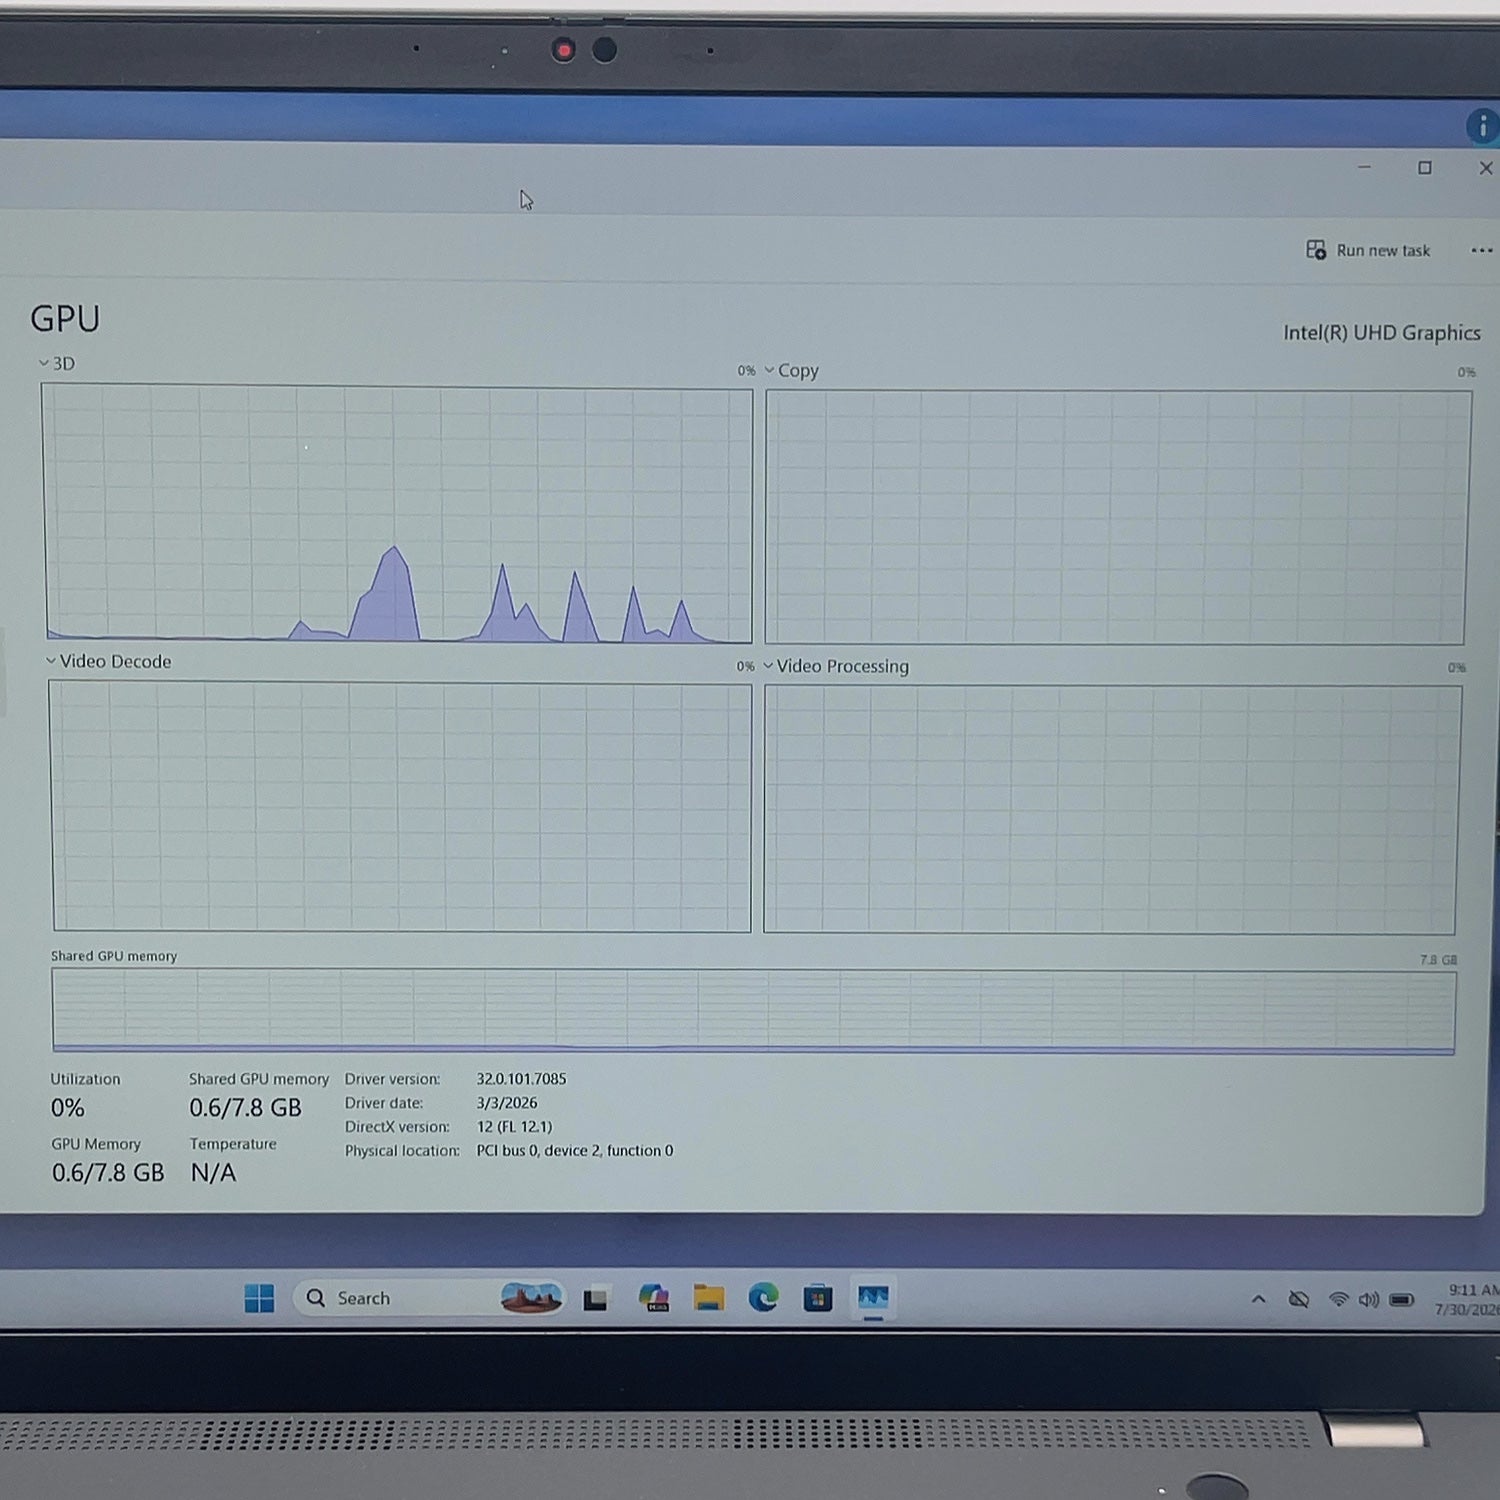The width and height of the screenshot is (1500, 1500).
Task: Click the Video Processing graph
Action: tap(1111, 809)
